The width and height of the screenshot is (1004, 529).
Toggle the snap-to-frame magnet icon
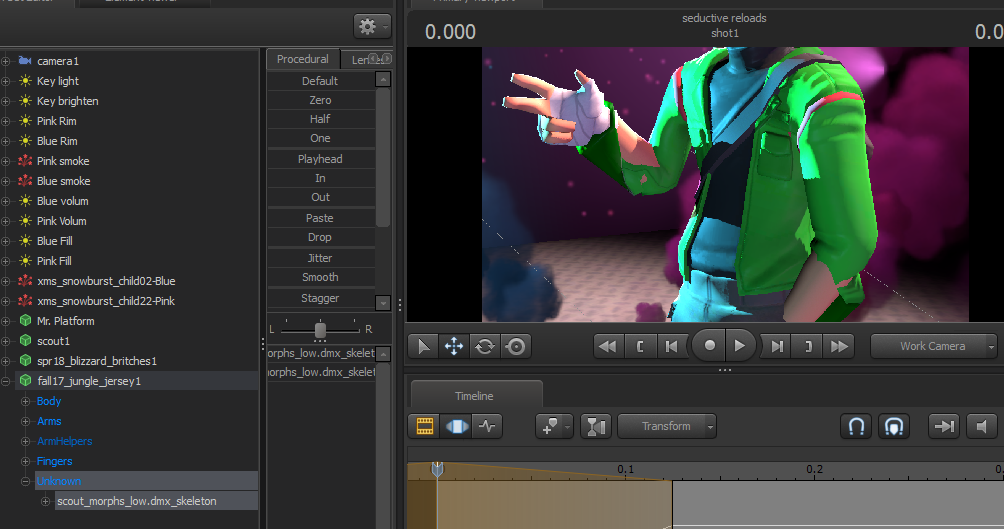pos(894,426)
